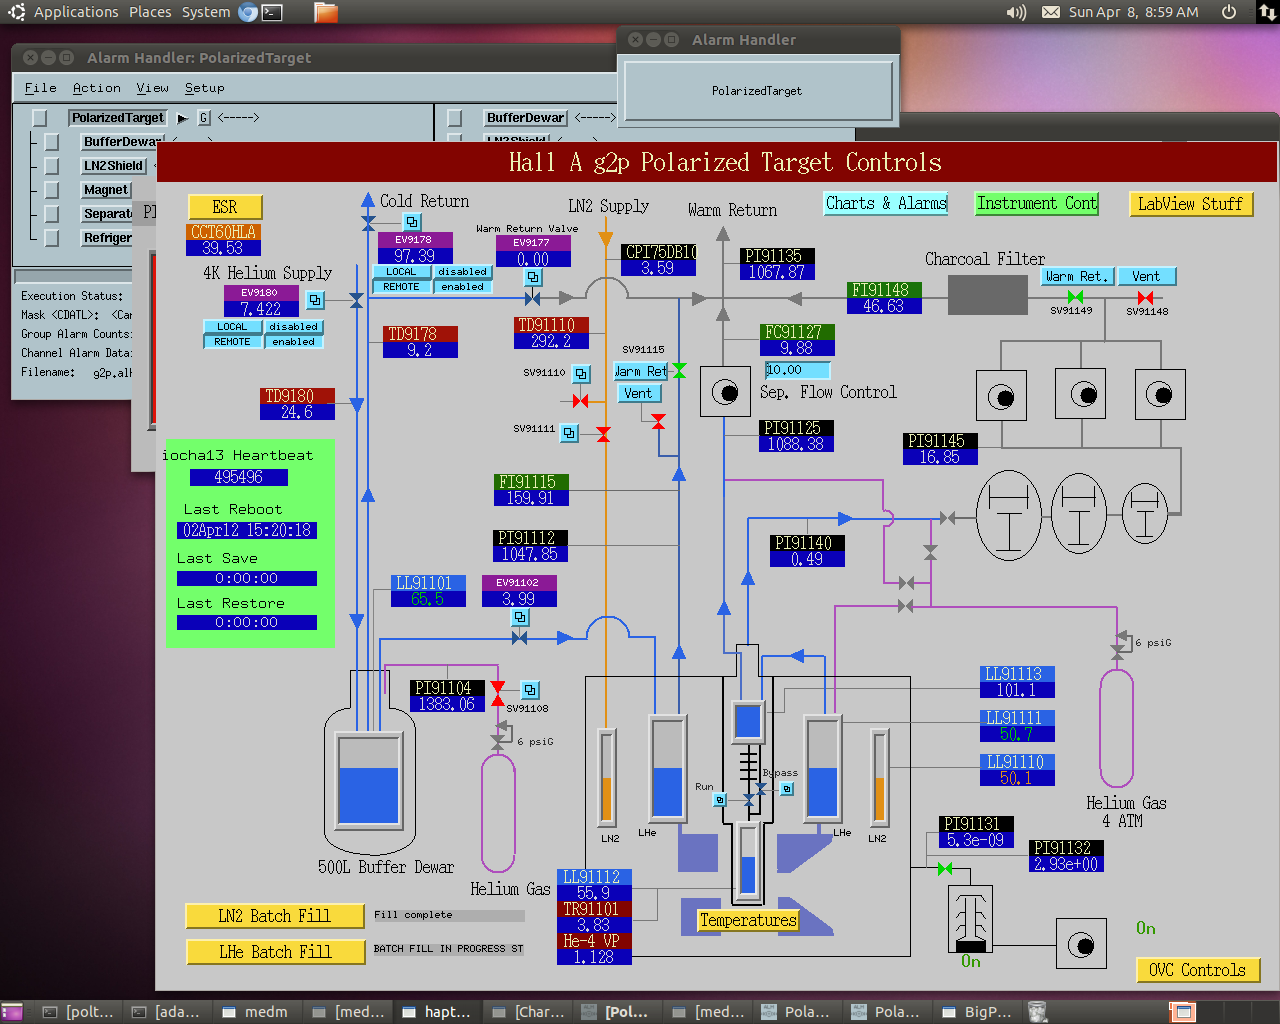Click the green valve below PI91131
Screen dimensions: 1280x1024
(945, 868)
